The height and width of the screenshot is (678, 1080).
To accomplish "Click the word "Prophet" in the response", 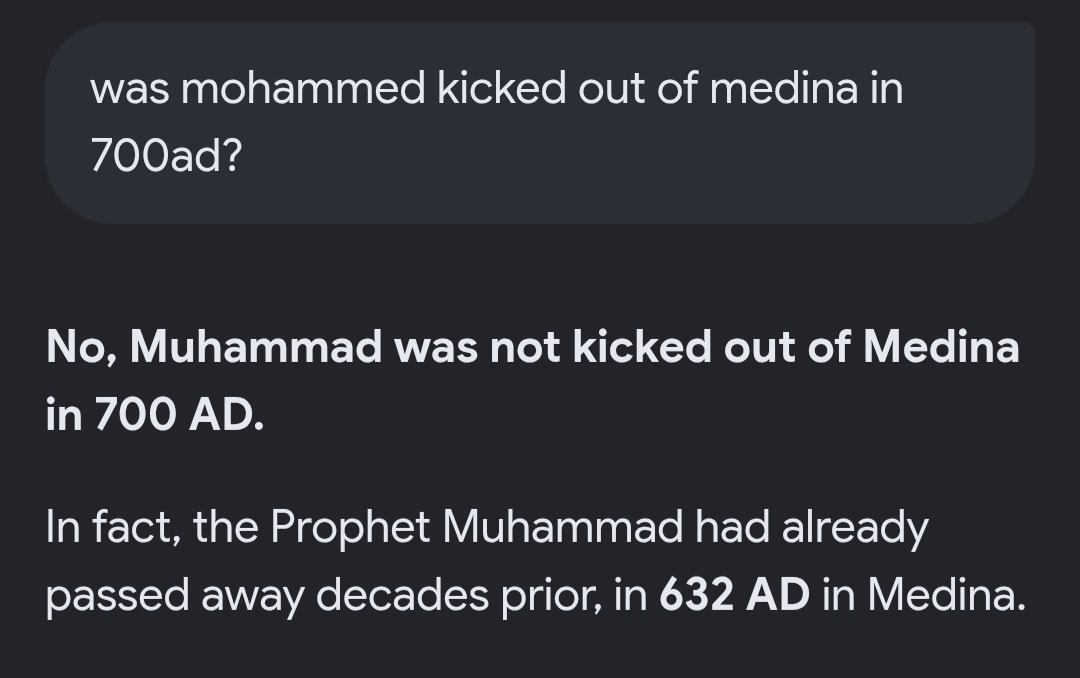I will point(350,527).
